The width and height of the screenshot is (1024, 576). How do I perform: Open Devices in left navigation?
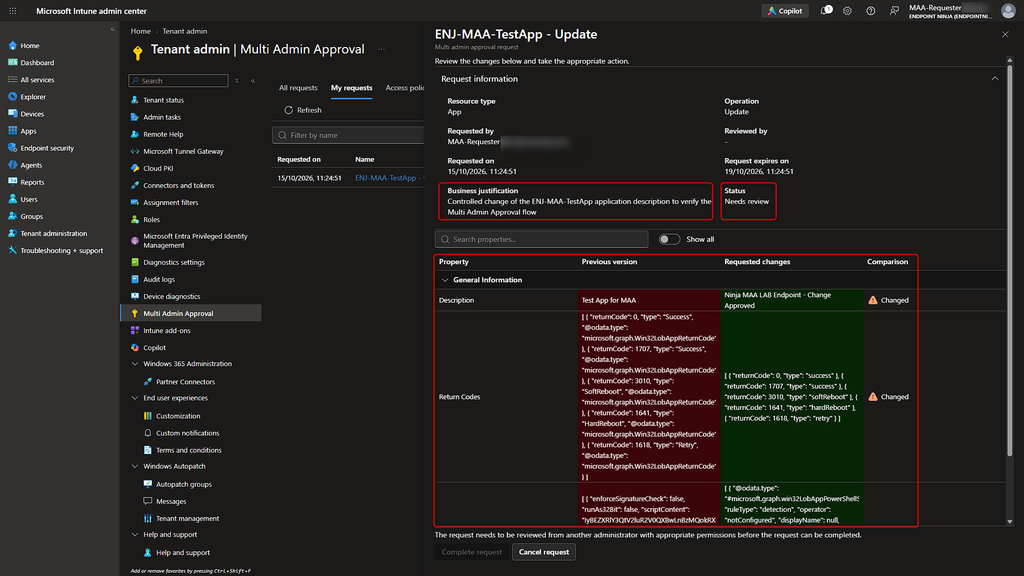coord(32,114)
